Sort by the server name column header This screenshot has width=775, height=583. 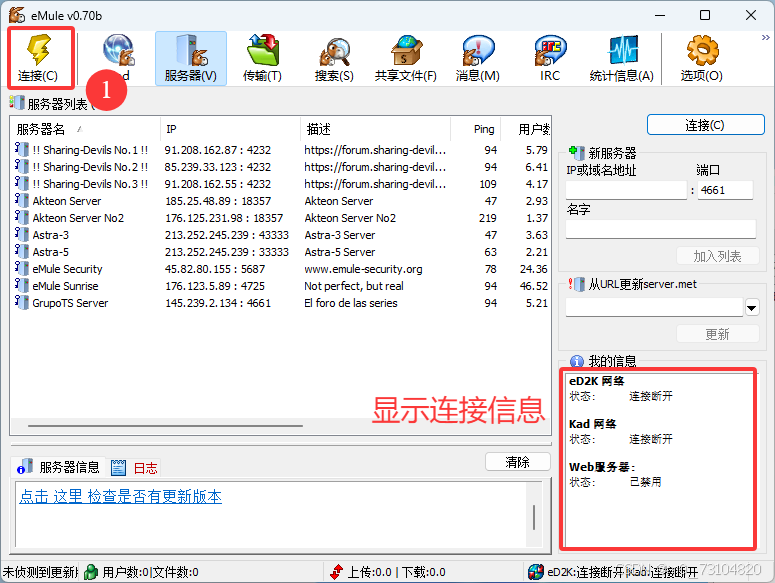coord(85,129)
